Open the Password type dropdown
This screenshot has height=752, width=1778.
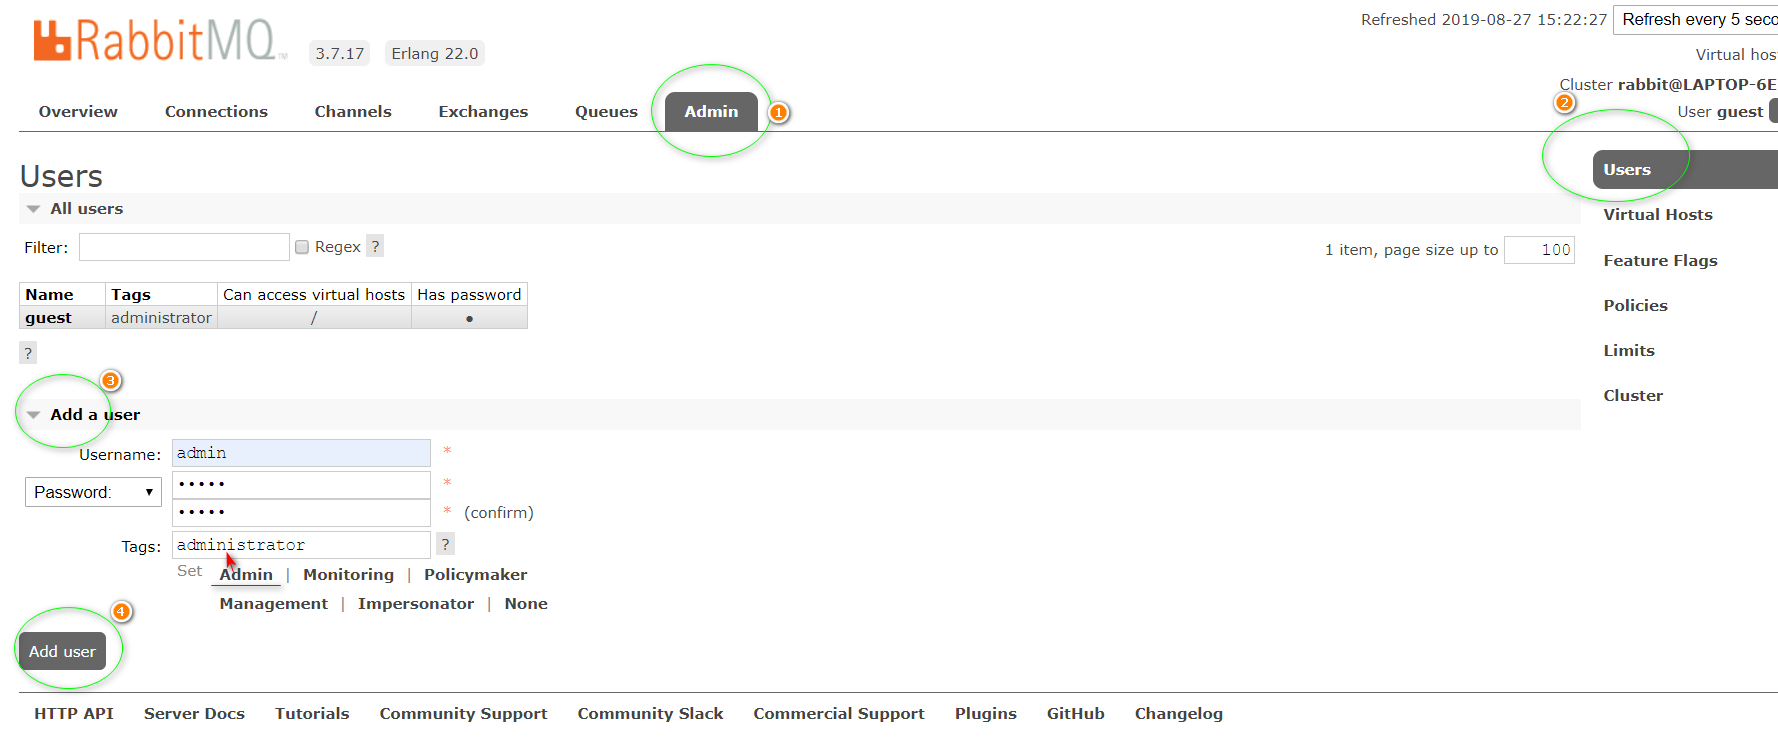pos(93,492)
